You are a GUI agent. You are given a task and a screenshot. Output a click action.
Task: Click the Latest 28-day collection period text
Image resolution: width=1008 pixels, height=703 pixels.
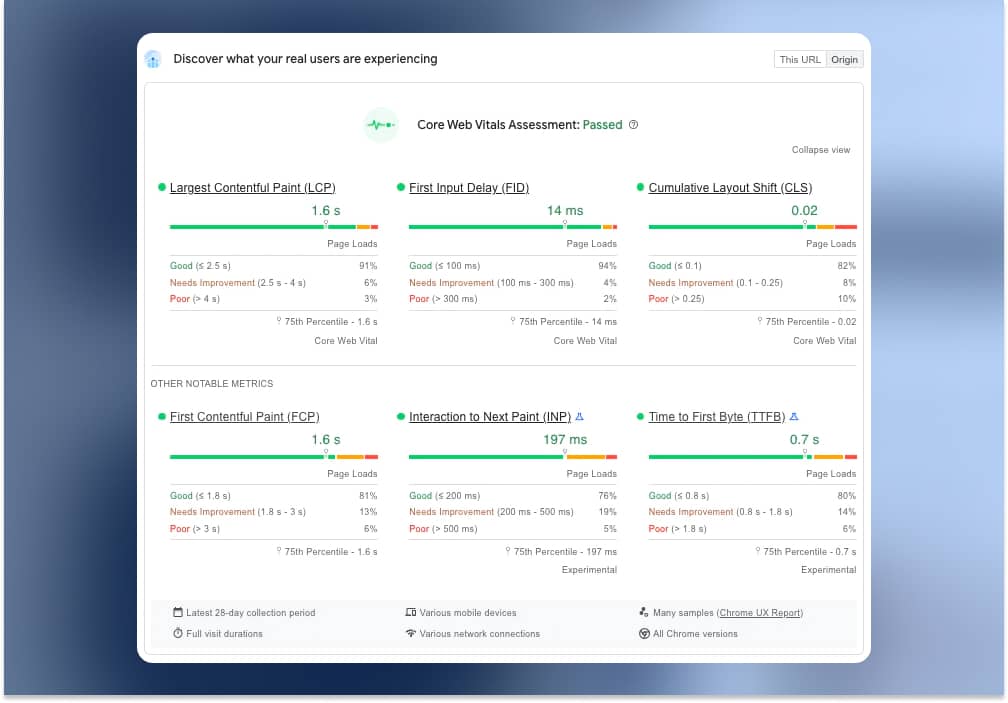click(251, 613)
